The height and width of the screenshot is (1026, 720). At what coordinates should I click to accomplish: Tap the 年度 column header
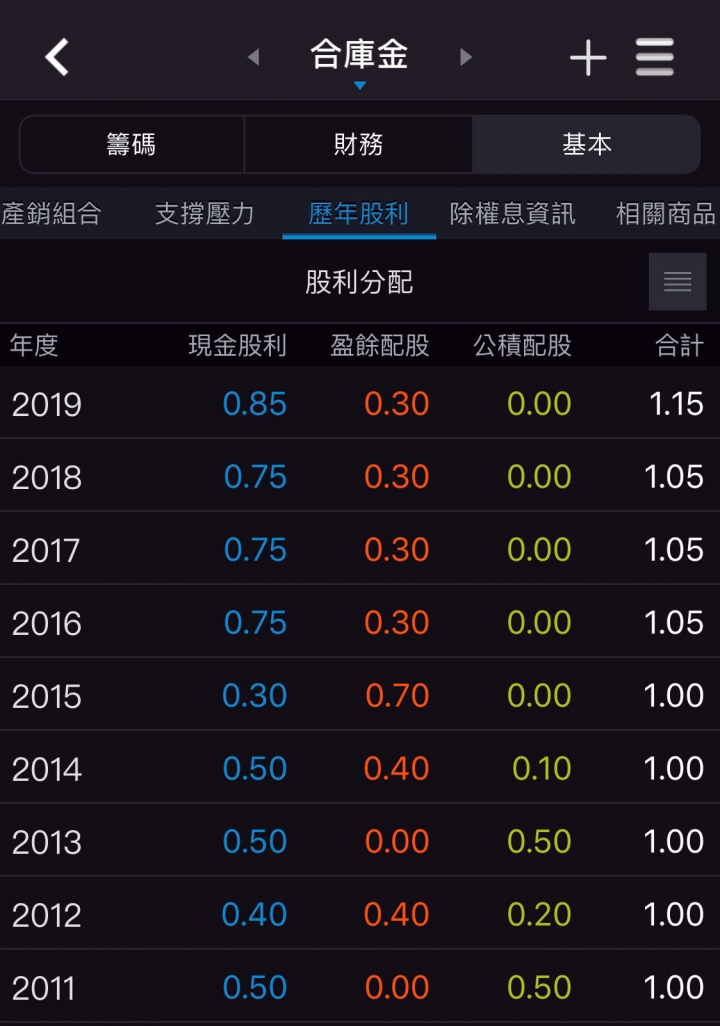(x=34, y=345)
